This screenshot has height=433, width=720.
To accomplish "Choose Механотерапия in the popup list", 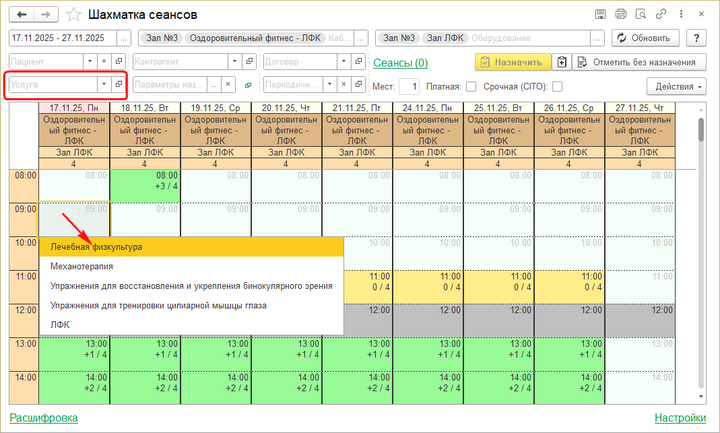I will [x=82, y=266].
